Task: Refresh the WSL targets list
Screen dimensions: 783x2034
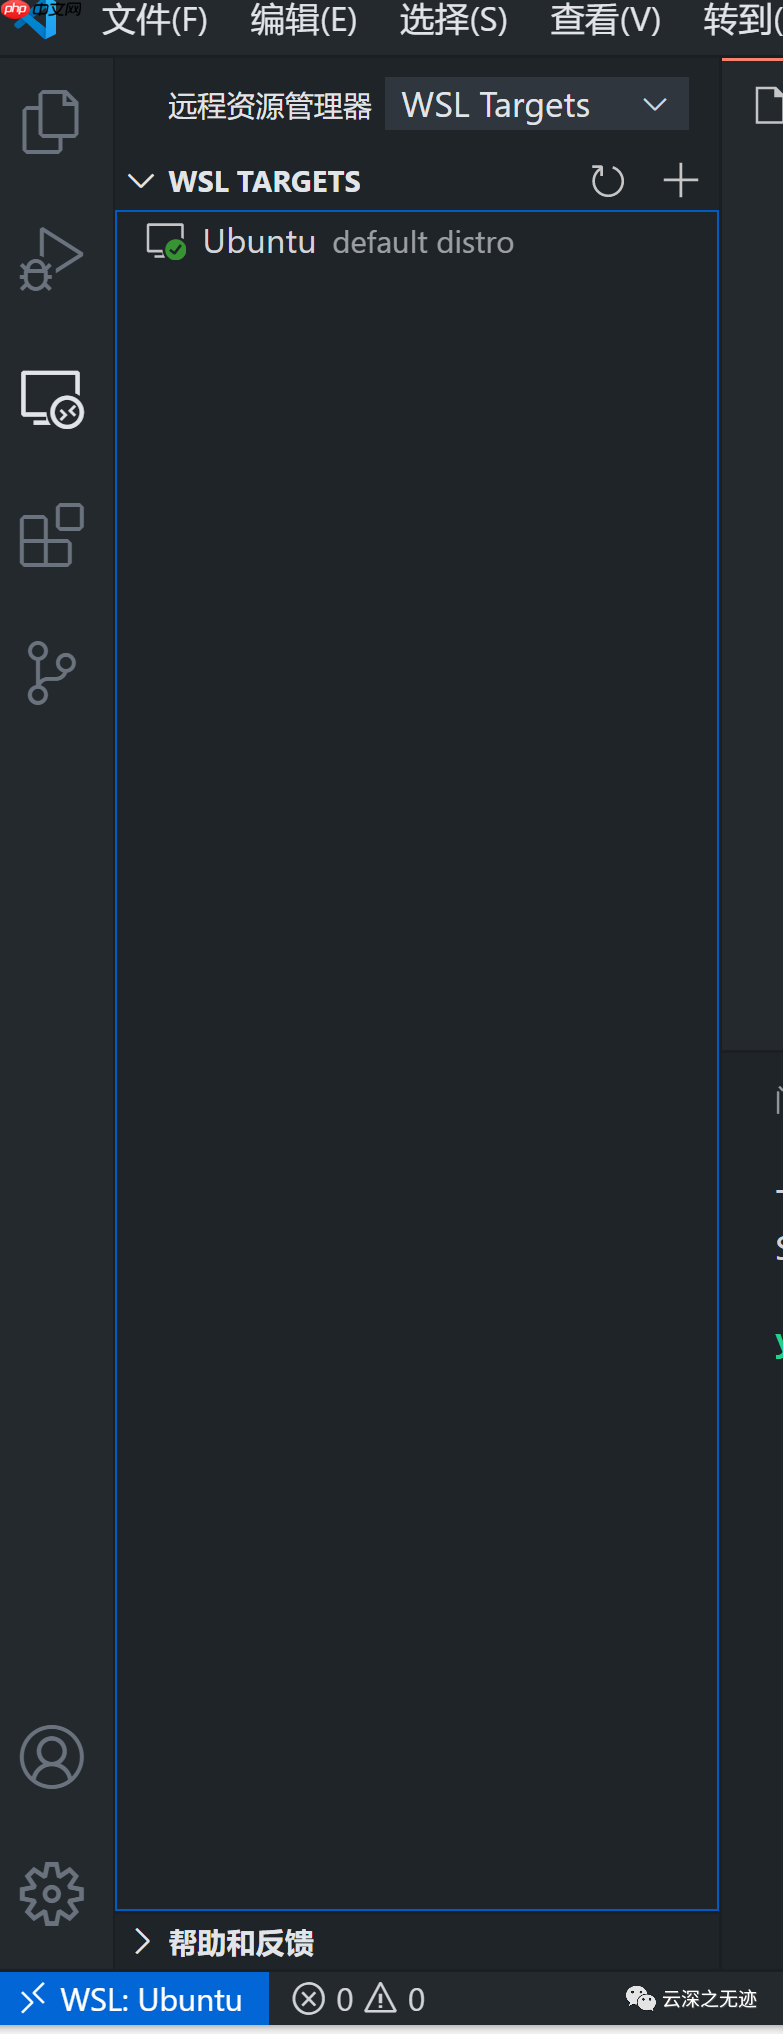Action: pyautogui.click(x=607, y=181)
